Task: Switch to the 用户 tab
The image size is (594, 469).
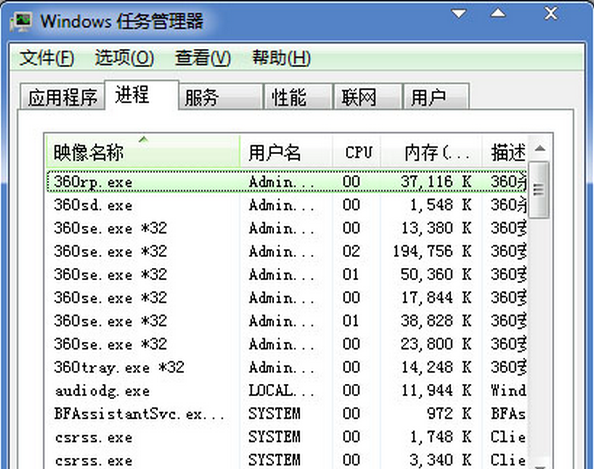Action: (436, 97)
